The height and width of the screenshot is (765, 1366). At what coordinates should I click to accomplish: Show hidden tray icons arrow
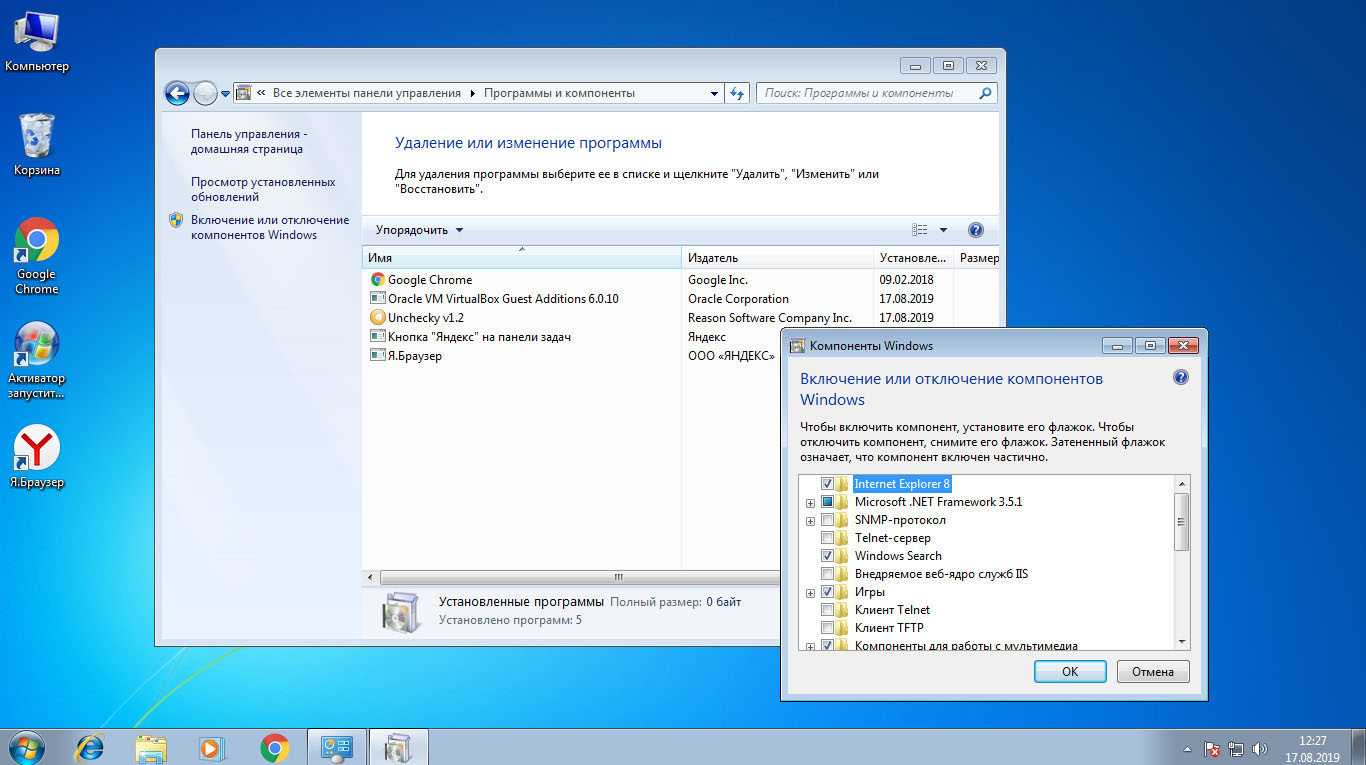click(1188, 748)
